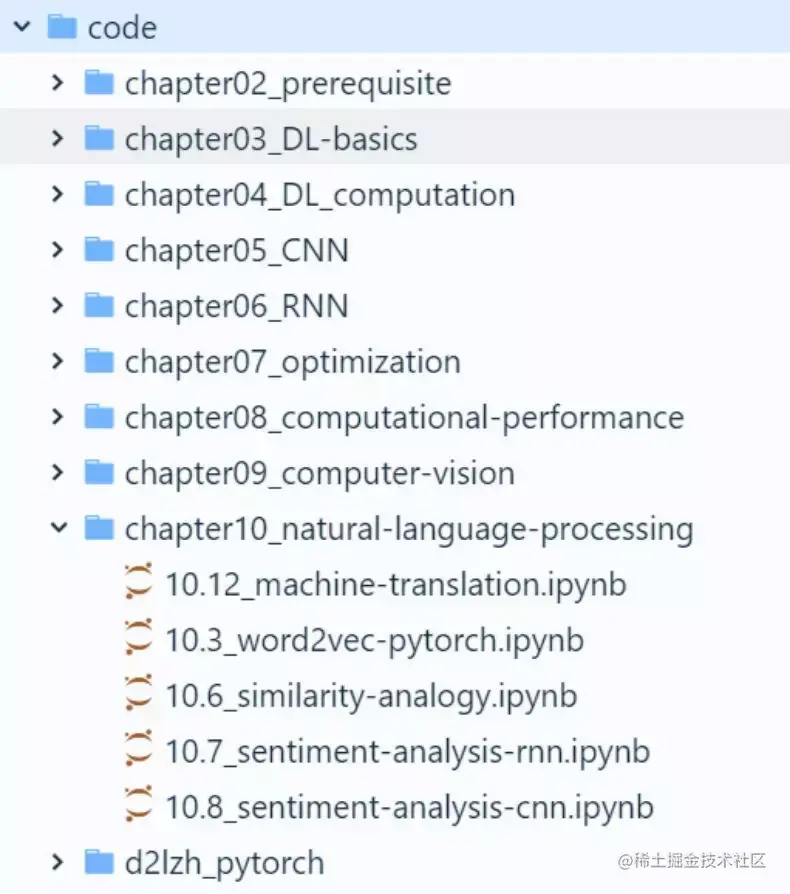The height and width of the screenshot is (894, 790).
Task: Open 10.8_sentiment-analysis-cnn.ipynb file name
Action: coord(409,808)
